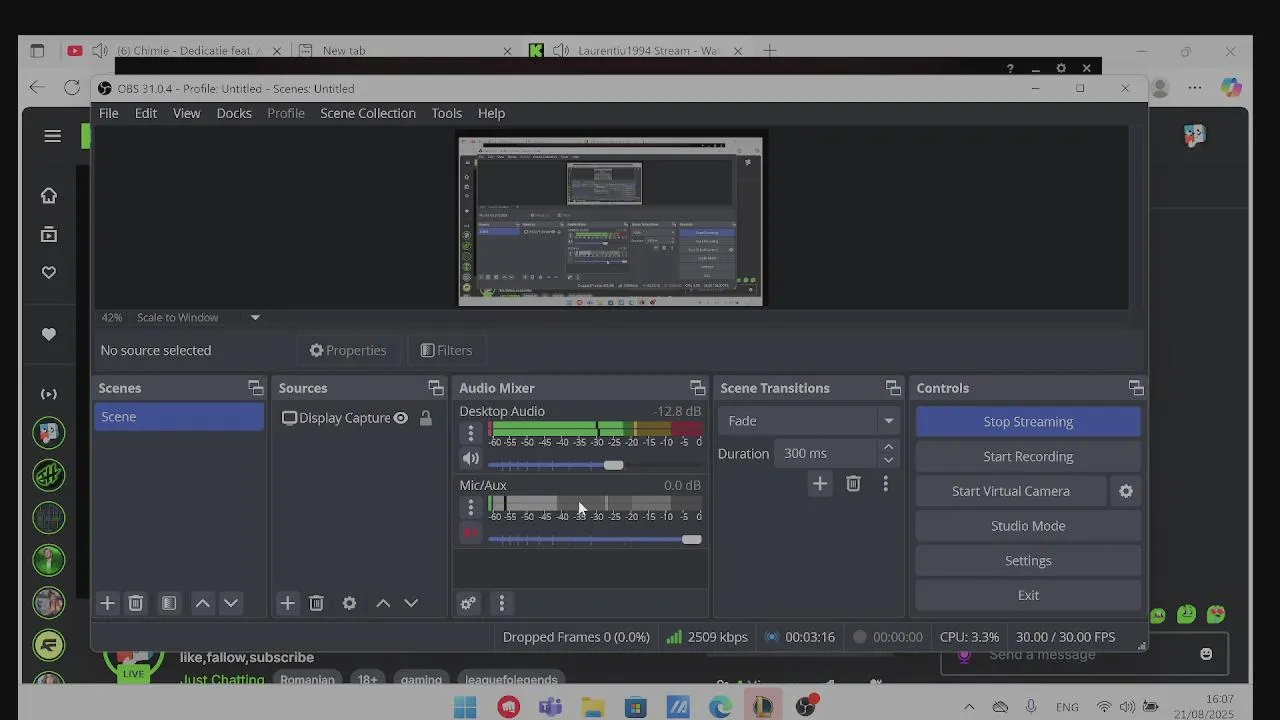Open the Docks menu
The height and width of the screenshot is (720, 1280).
point(234,113)
